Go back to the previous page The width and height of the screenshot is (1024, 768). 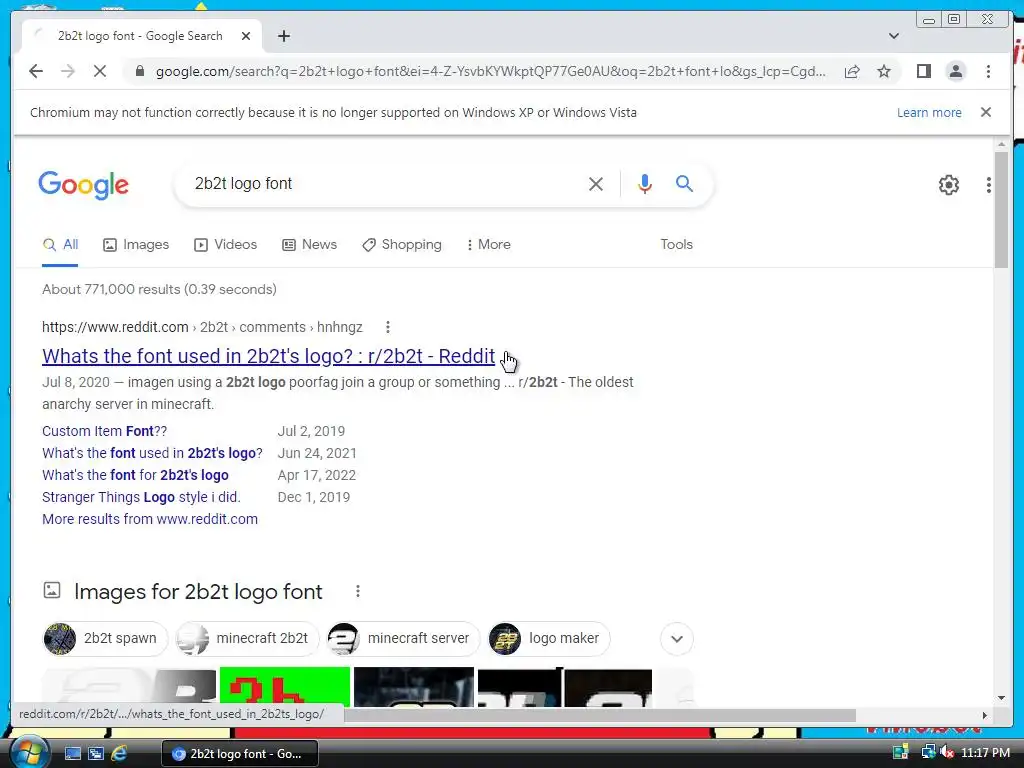click(x=36, y=71)
